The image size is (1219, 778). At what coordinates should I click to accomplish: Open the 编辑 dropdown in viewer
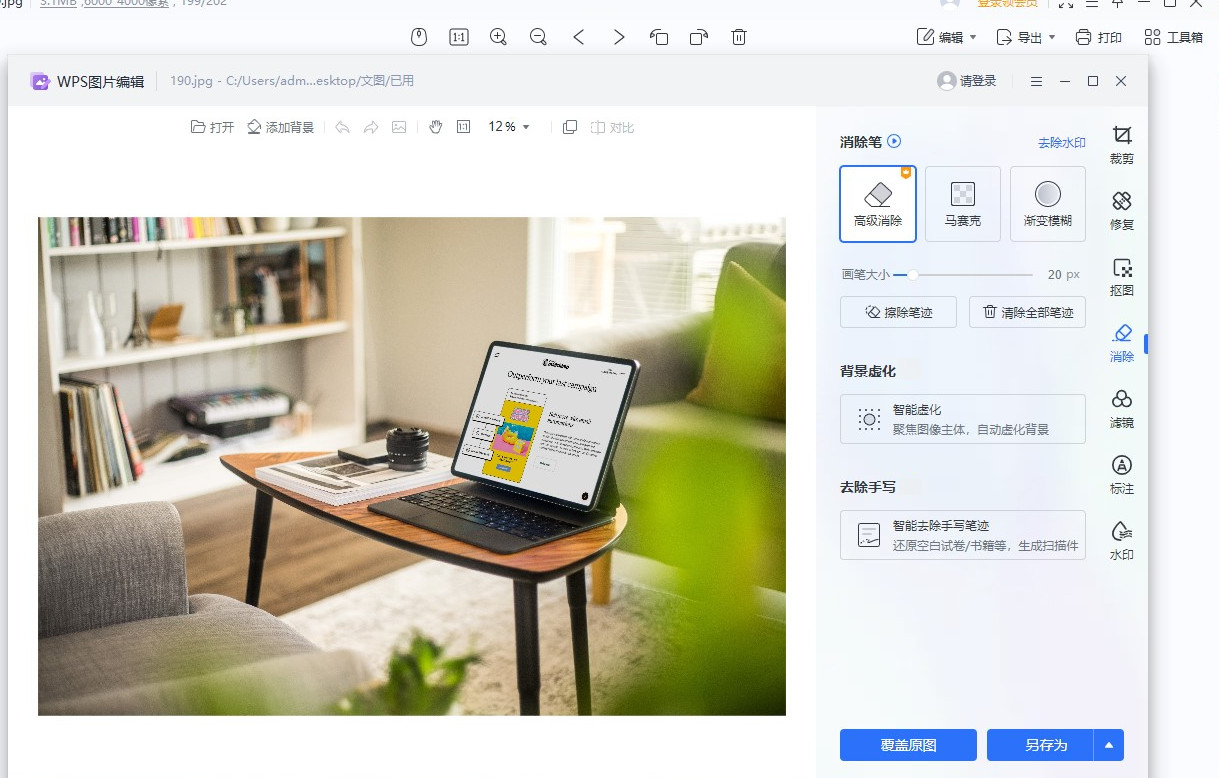(947, 37)
